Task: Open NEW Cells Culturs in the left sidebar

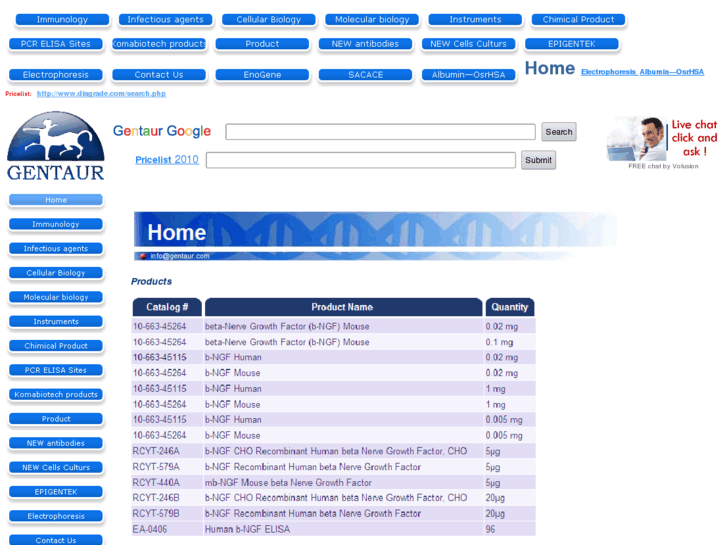Action: click(x=56, y=468)
